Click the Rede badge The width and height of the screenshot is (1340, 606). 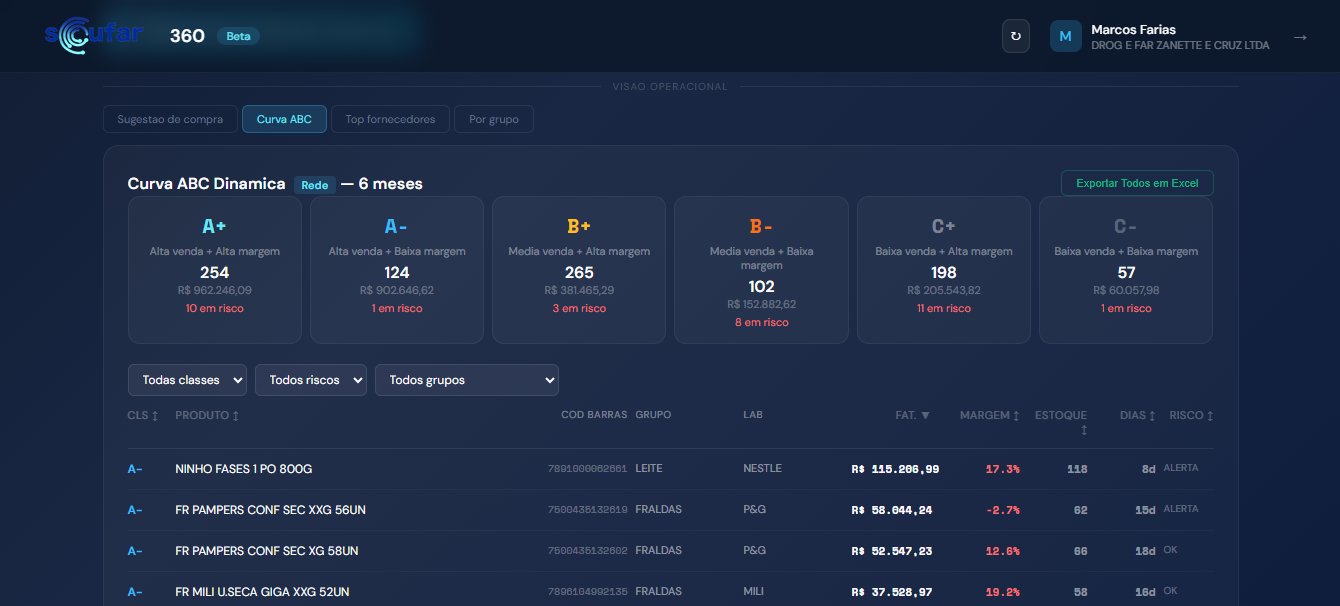tap(315, 184)
